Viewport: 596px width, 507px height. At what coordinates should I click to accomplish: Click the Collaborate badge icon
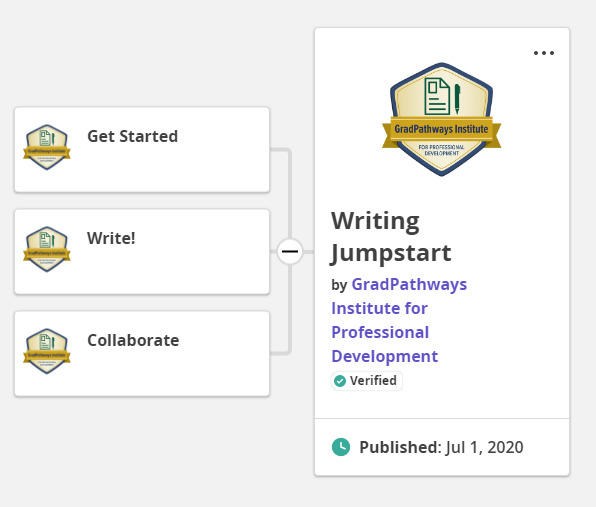coord(47,351)
